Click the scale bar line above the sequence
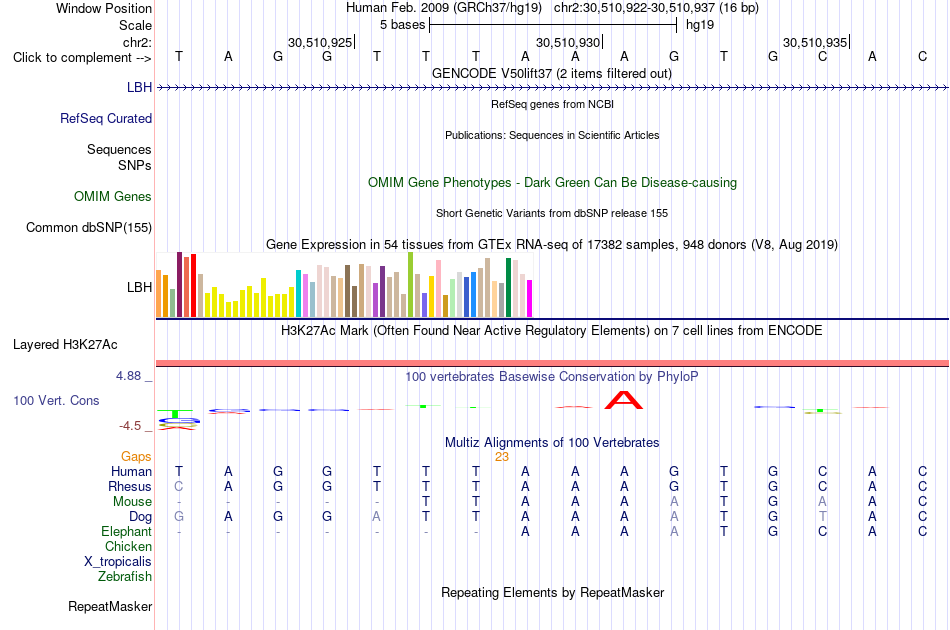Viewport: 950px width, 630px height. point(553,25)
